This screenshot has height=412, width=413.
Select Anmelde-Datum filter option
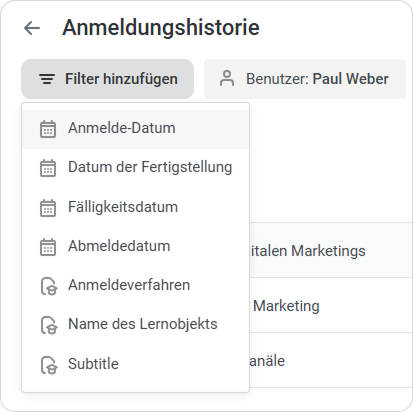click(x=136, y=129)
